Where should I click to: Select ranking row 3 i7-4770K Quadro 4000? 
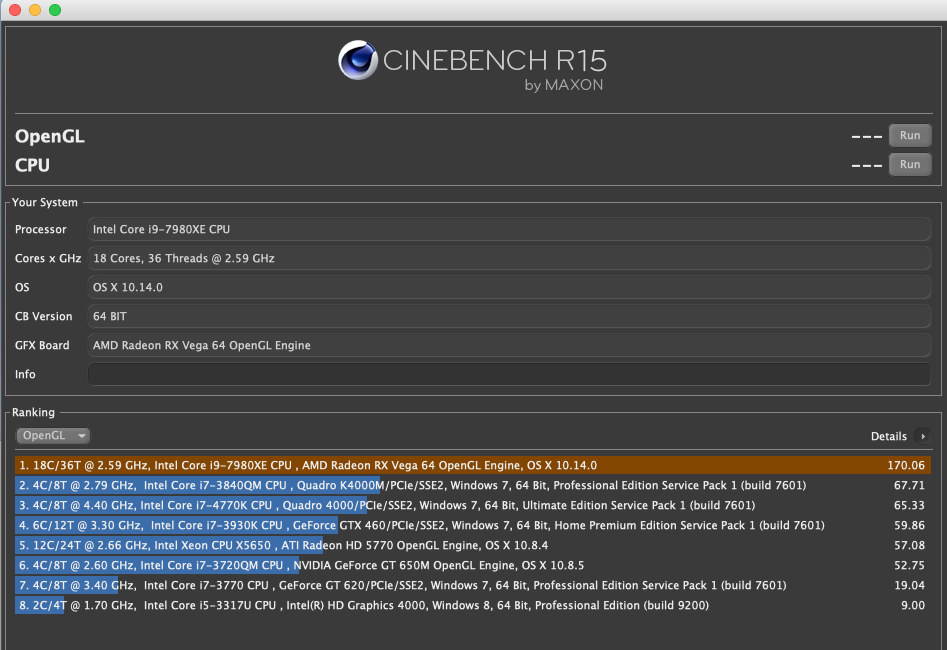473,505
